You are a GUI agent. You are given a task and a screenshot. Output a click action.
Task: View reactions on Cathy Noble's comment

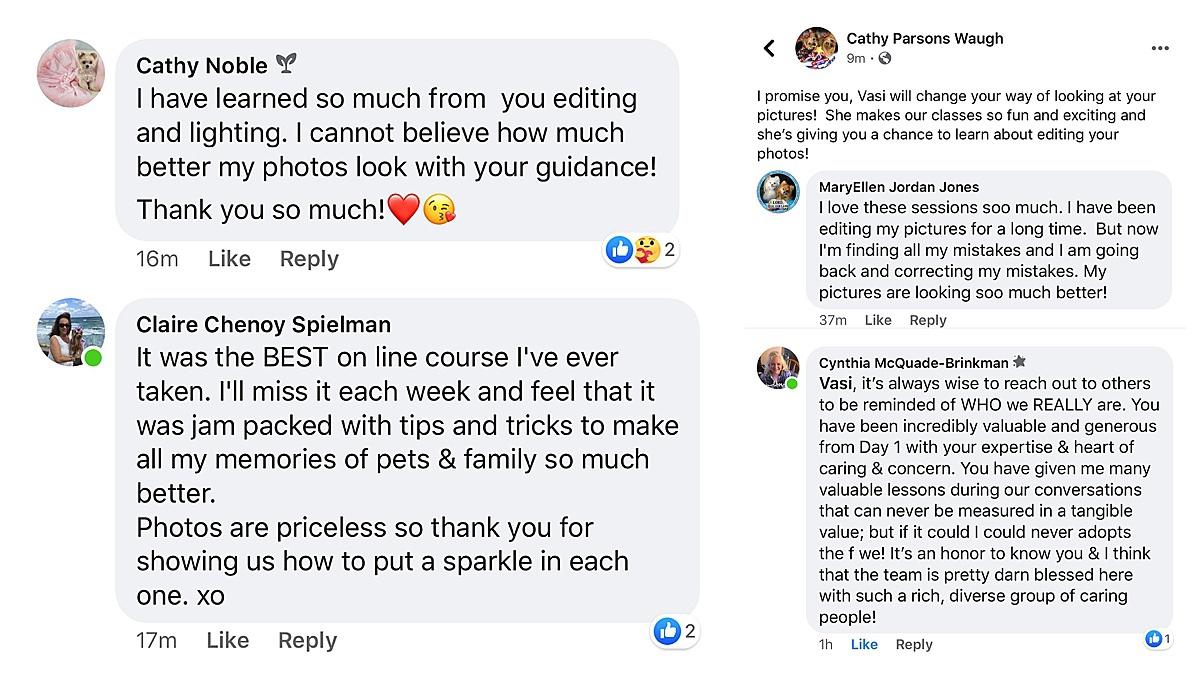[641, 249]
